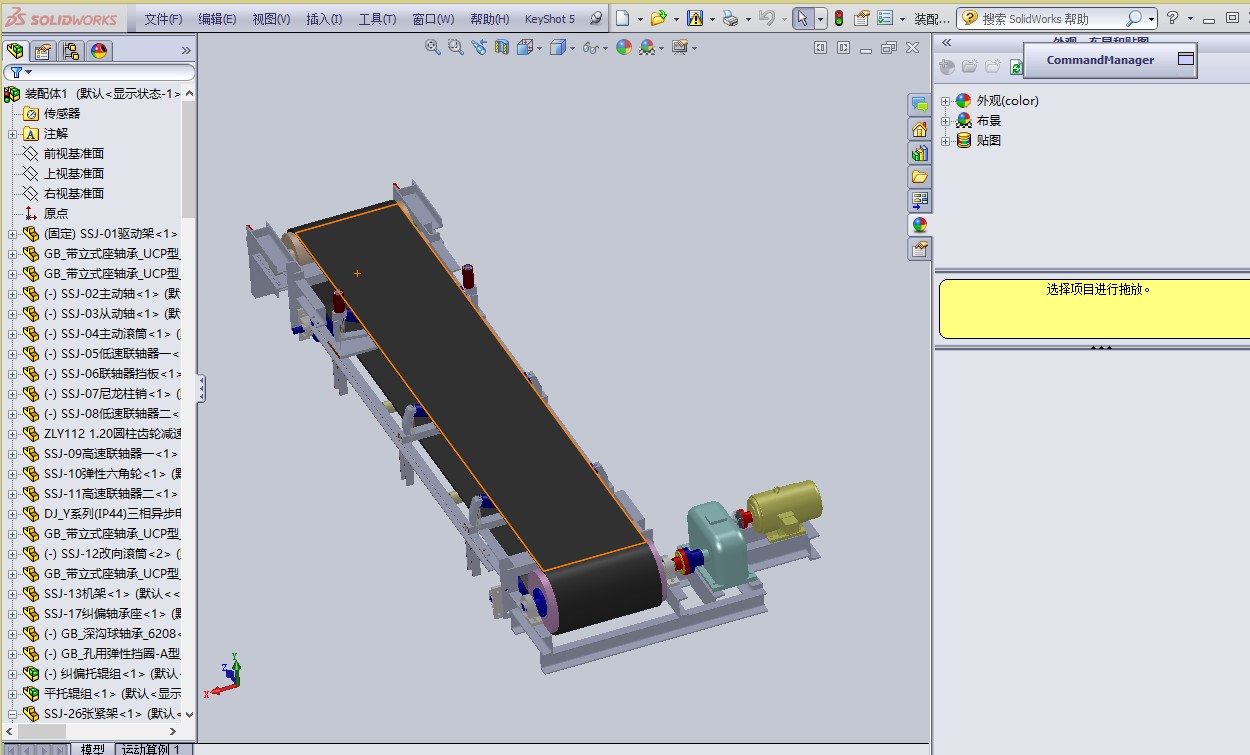Click the Section View icon
The height and width of the screenshot is (755, 1250).
pyautogui.click(x=502, y=47)
